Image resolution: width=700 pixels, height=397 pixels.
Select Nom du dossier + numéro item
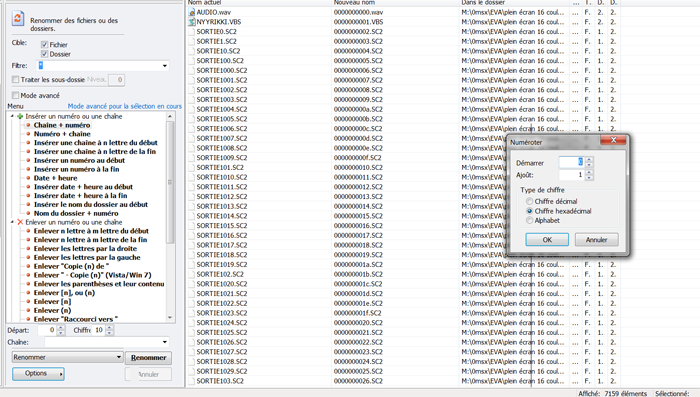76,213
